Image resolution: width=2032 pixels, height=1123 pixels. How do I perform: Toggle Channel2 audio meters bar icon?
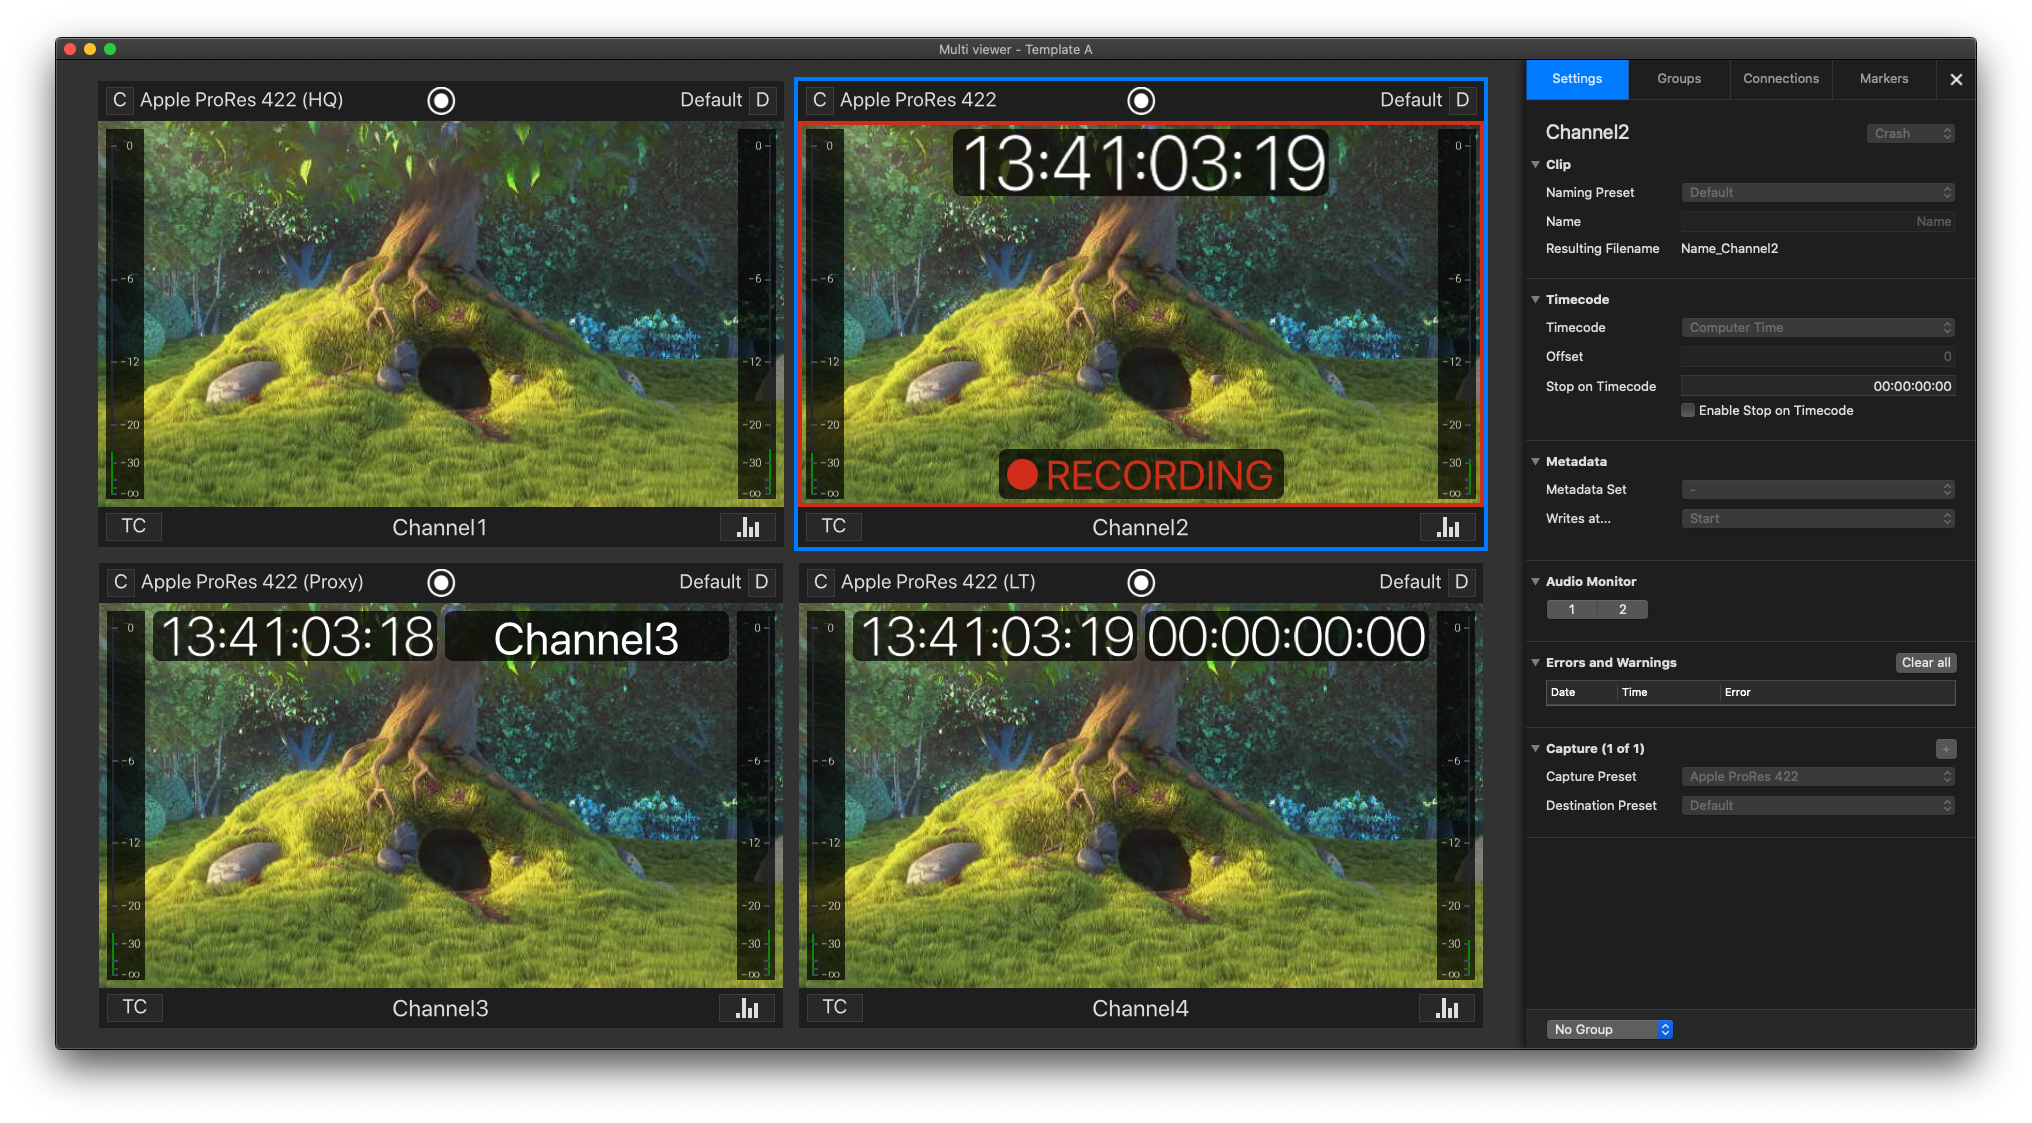coord(1448,527)
